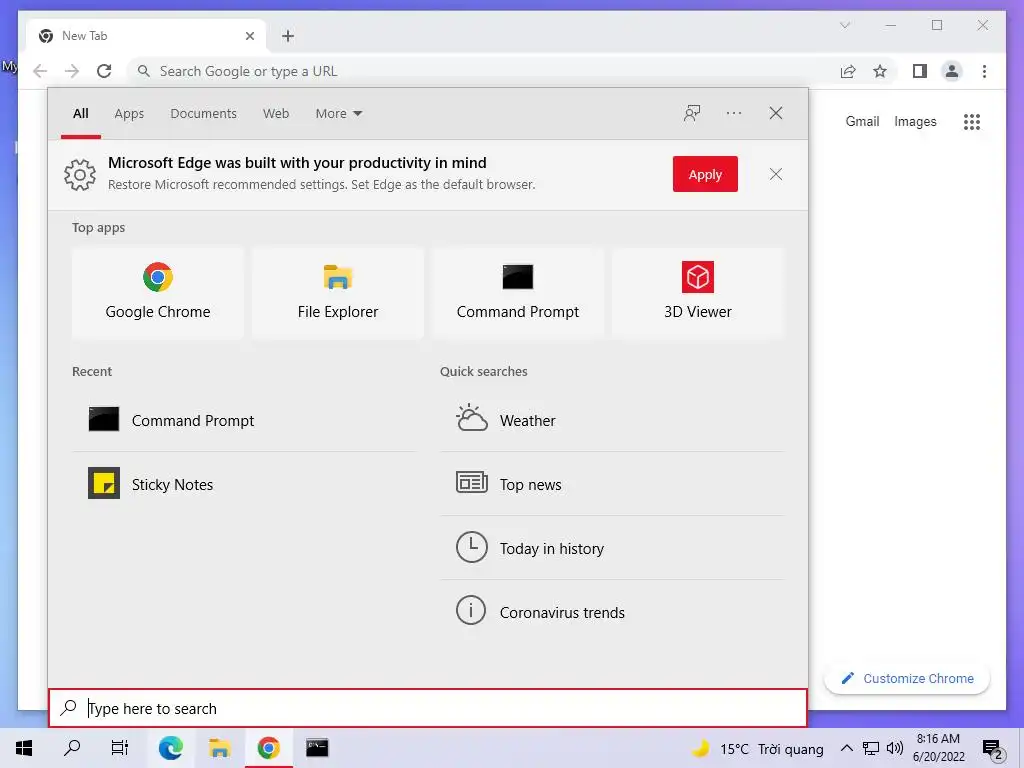
Task: Click the settings gear in Edge banner
Action: 80,174
